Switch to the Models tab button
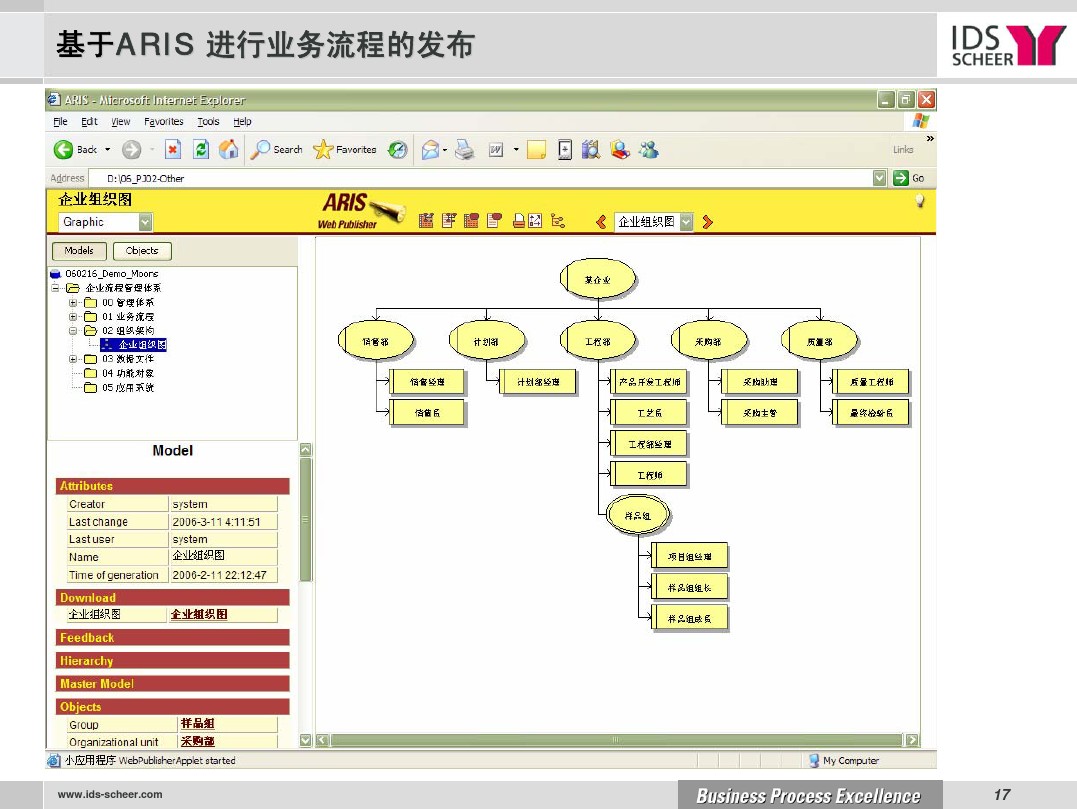Screen dimensions: 1077x809 (79, 251)
